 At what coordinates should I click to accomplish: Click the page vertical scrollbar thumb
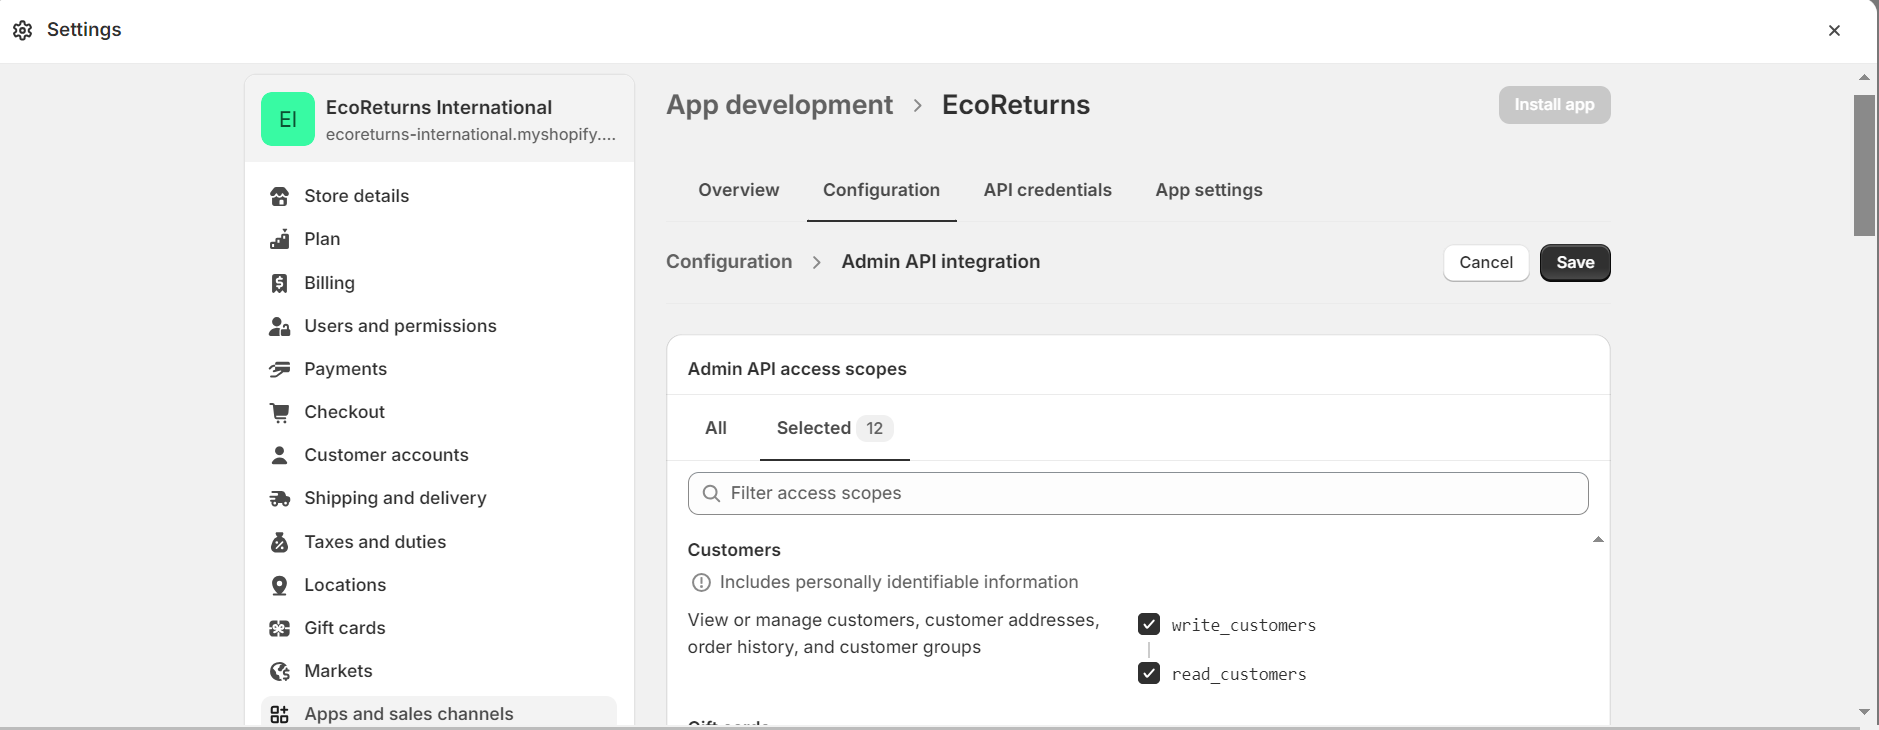tap(1864, 165)
